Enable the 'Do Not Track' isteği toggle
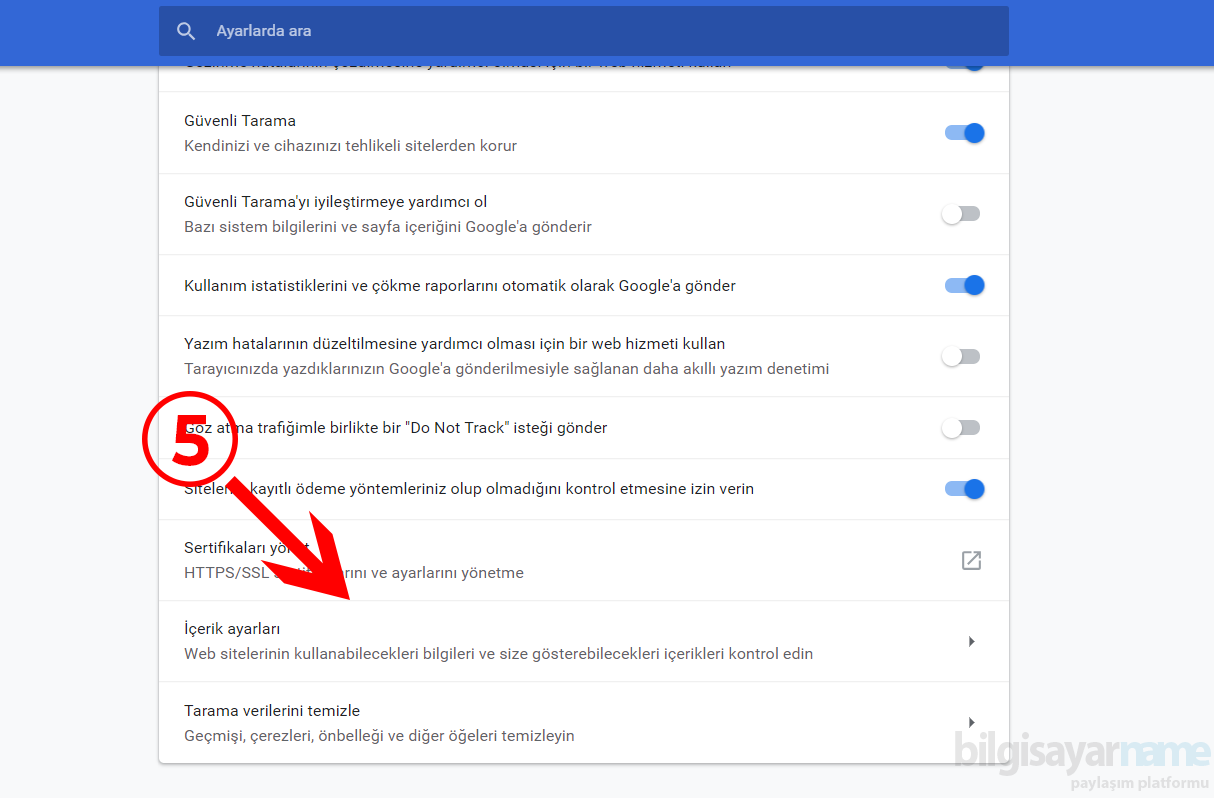Image resolution: width=1214 pixels, height=798 pixels. point(961,428)
